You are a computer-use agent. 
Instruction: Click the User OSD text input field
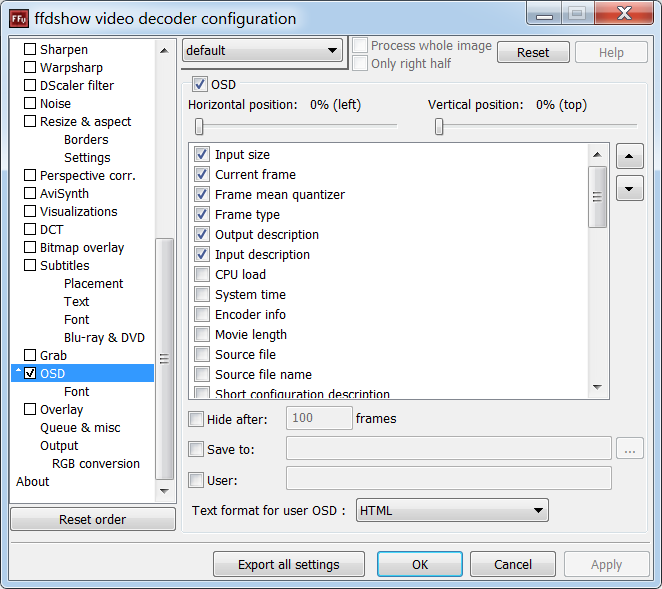point(449,478)
